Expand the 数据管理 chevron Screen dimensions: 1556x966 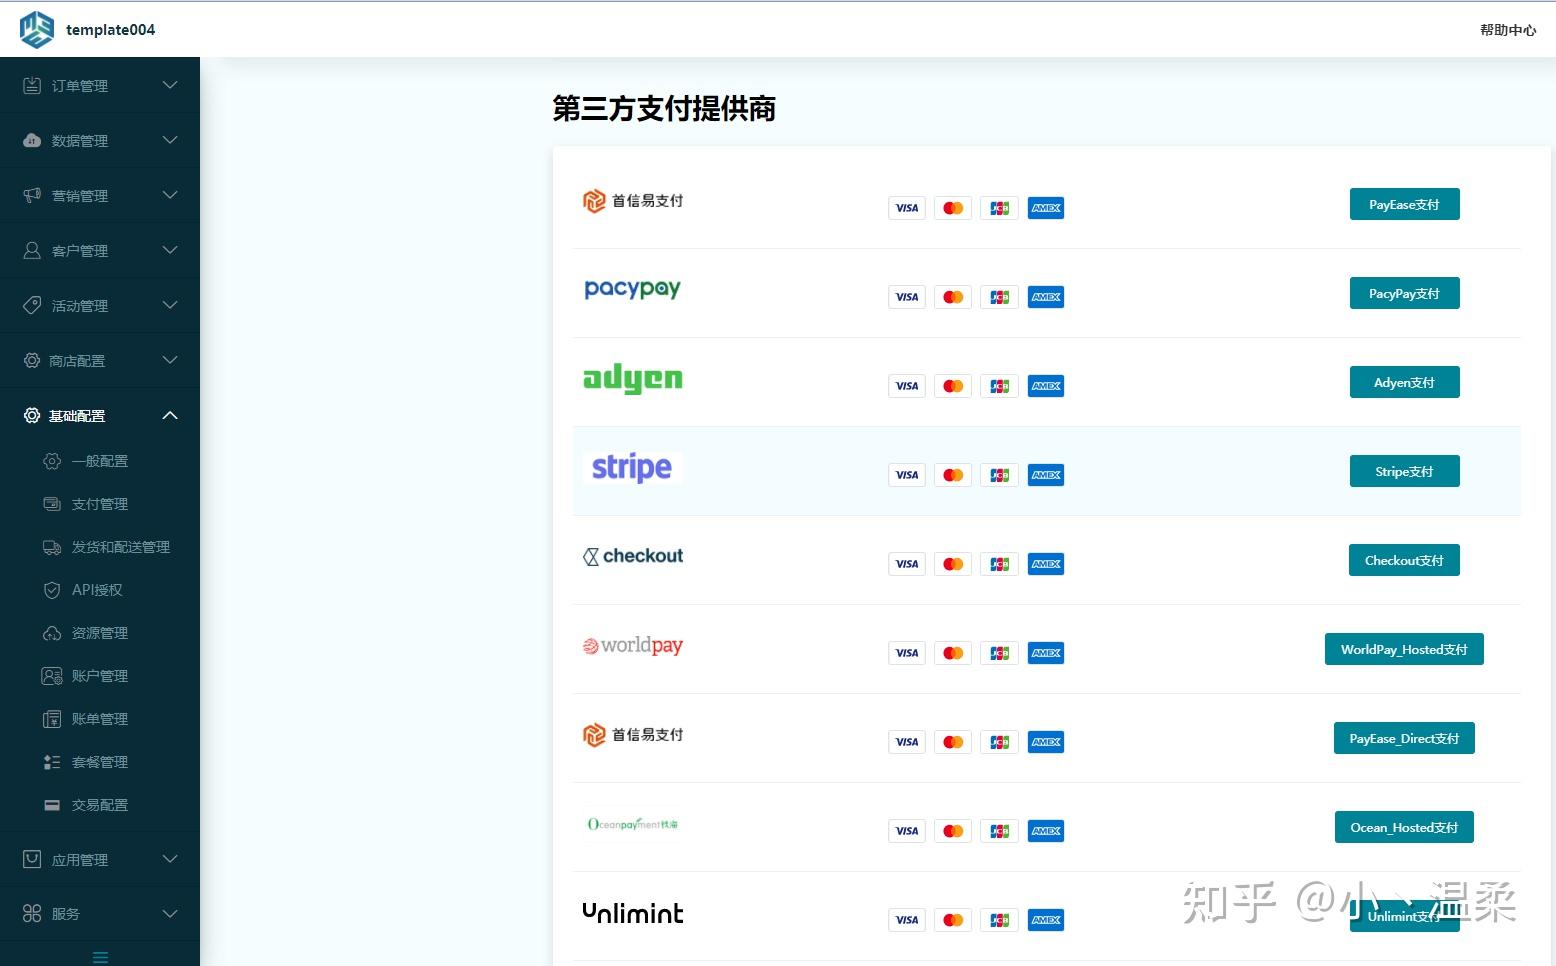click(170, 140)
